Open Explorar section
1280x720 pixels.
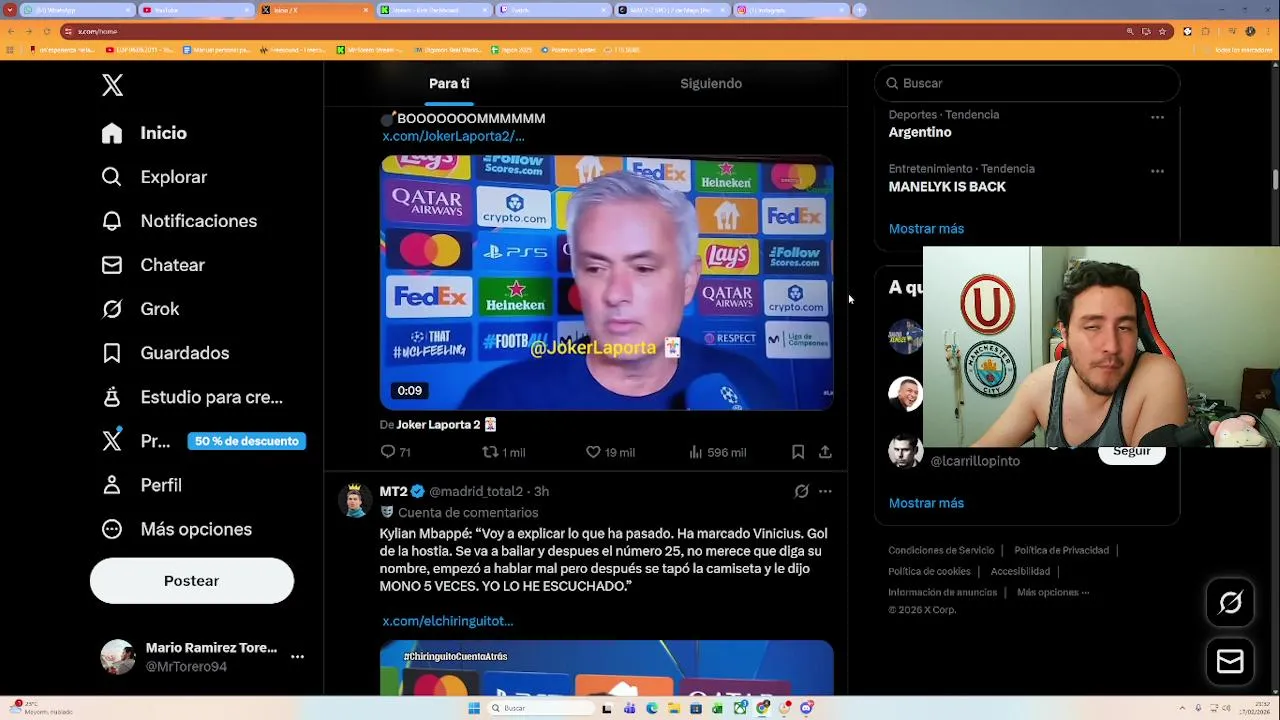coord(155,177)
